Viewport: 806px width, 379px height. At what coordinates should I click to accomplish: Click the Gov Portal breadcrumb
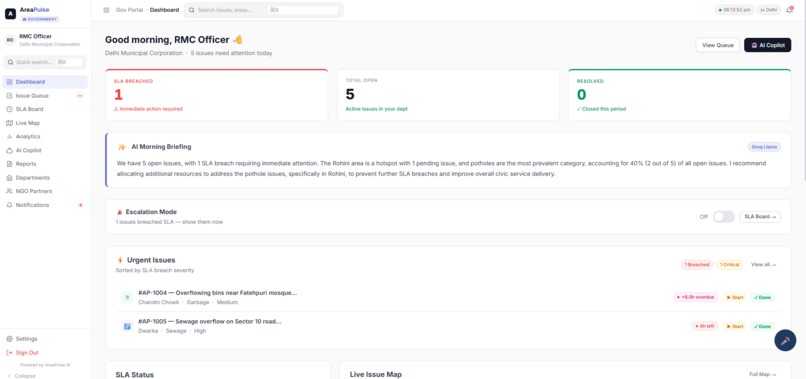(x=130, y=10)
